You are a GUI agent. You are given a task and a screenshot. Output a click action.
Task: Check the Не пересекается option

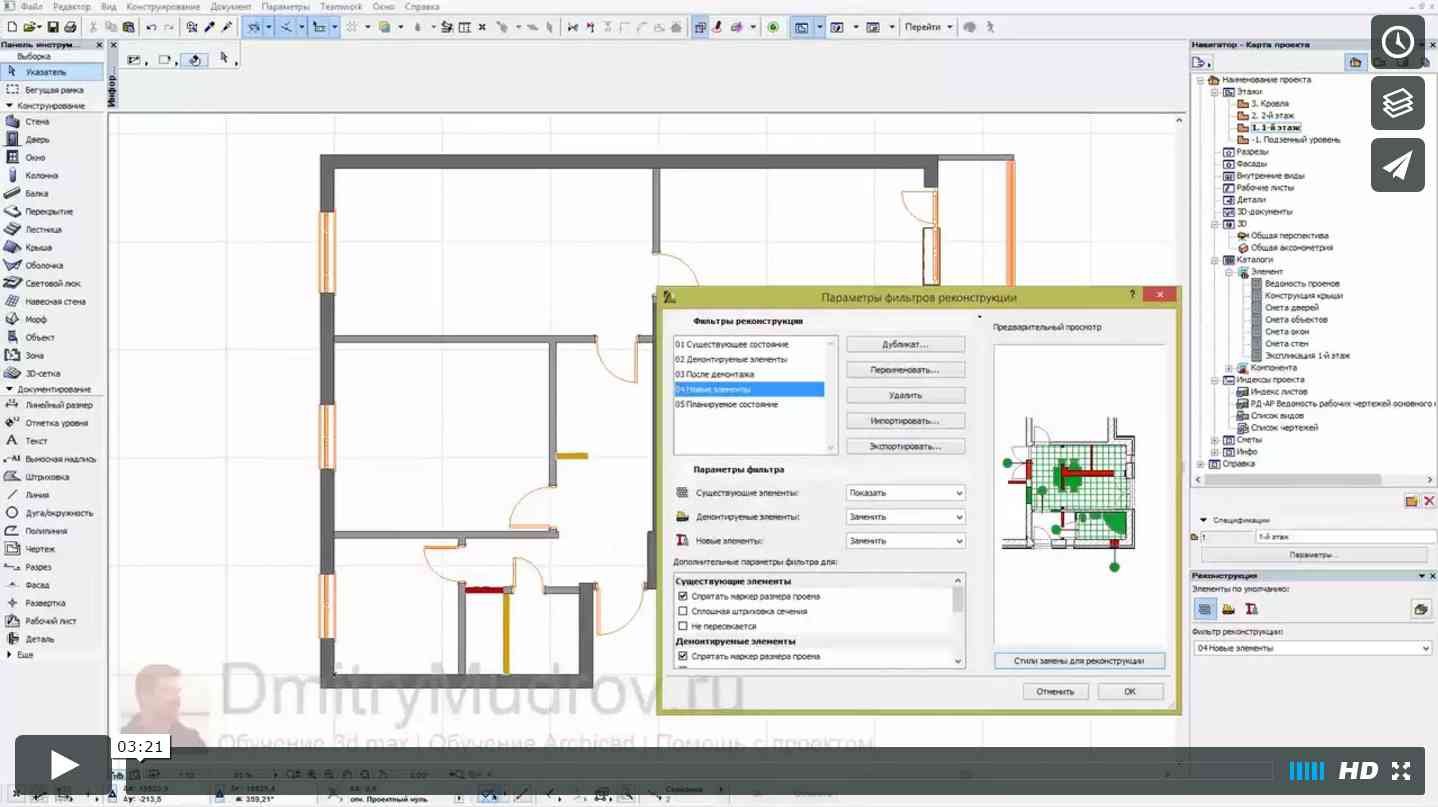coord(683,626)
